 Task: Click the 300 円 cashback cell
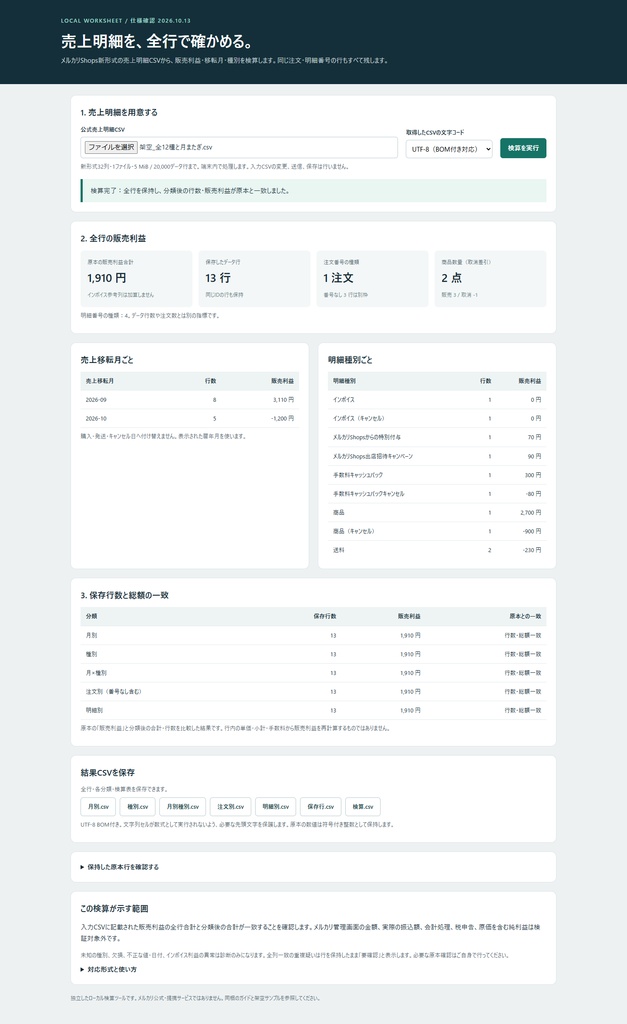(533, 475)
